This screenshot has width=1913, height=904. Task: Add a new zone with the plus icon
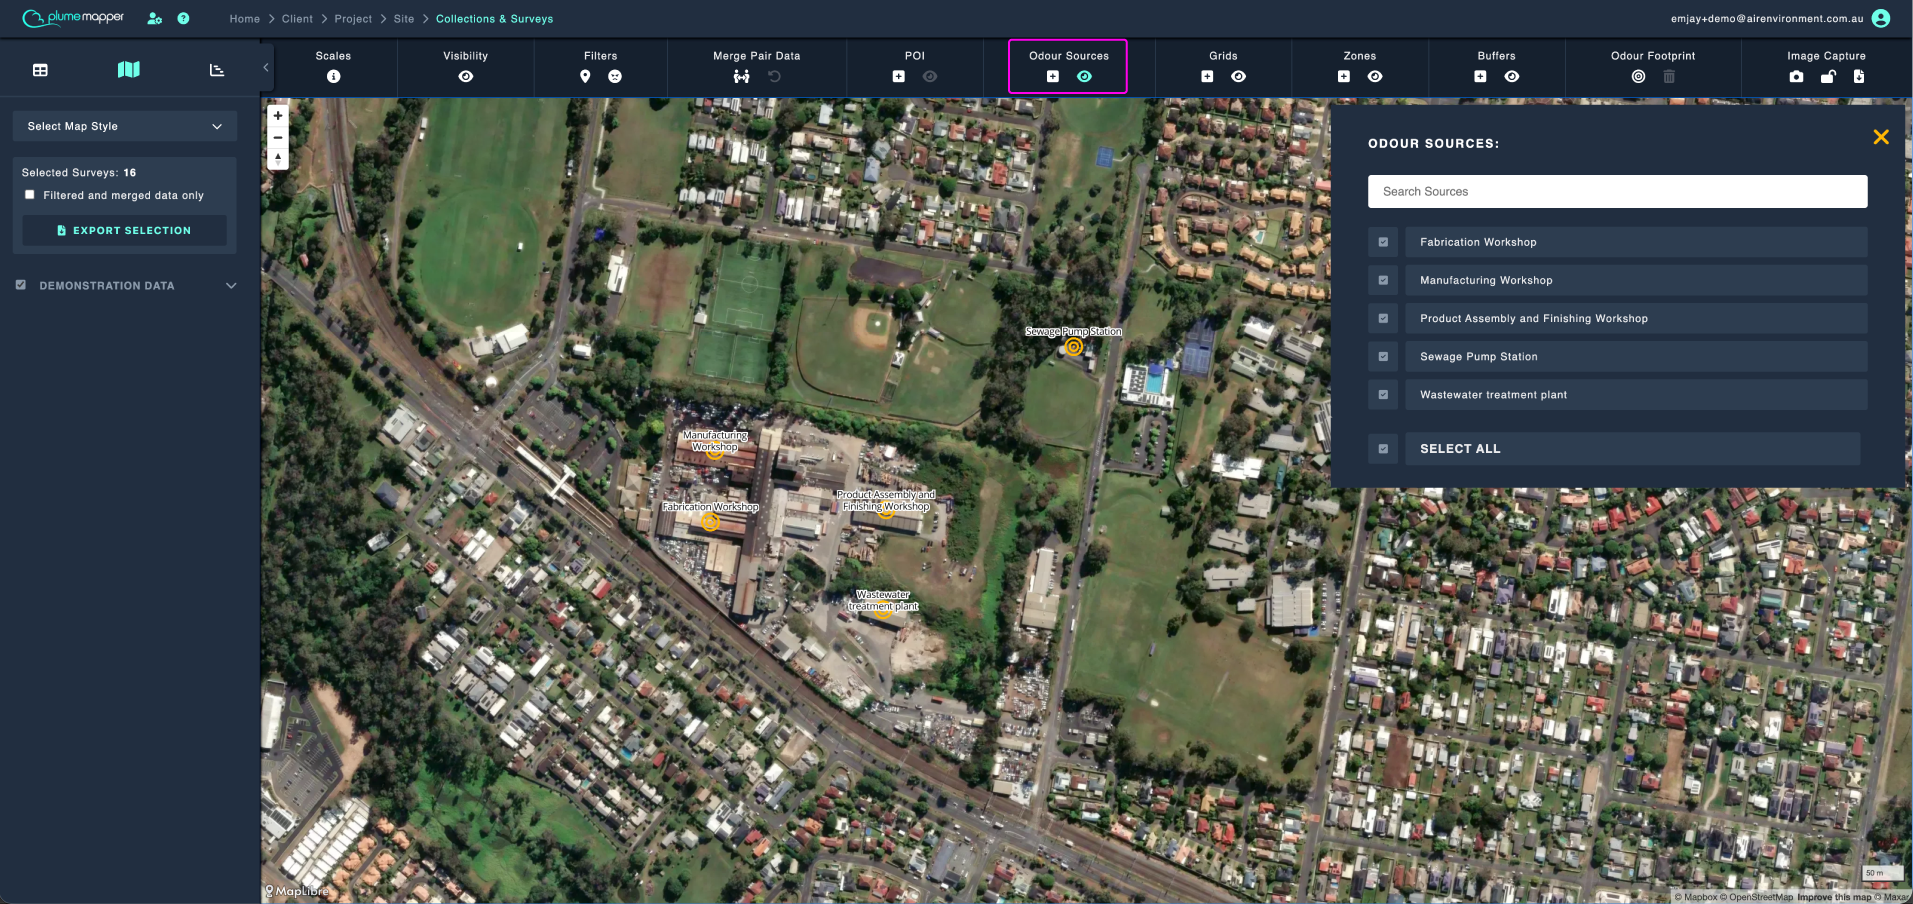1344,76
